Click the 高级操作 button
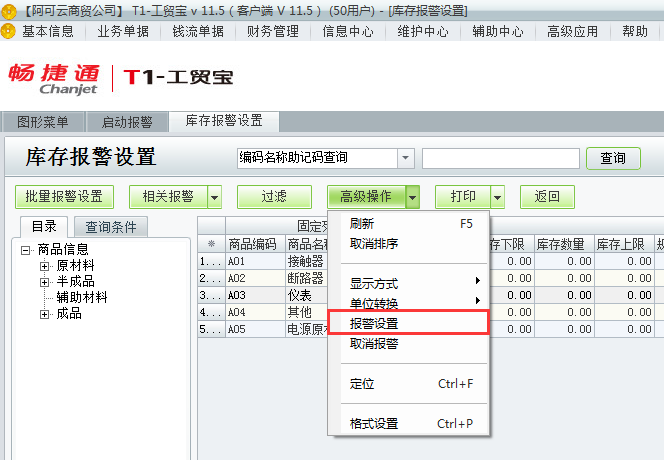The width and height of the screenshot is (664, 460). pyautogui.click(x=366, y=197)
